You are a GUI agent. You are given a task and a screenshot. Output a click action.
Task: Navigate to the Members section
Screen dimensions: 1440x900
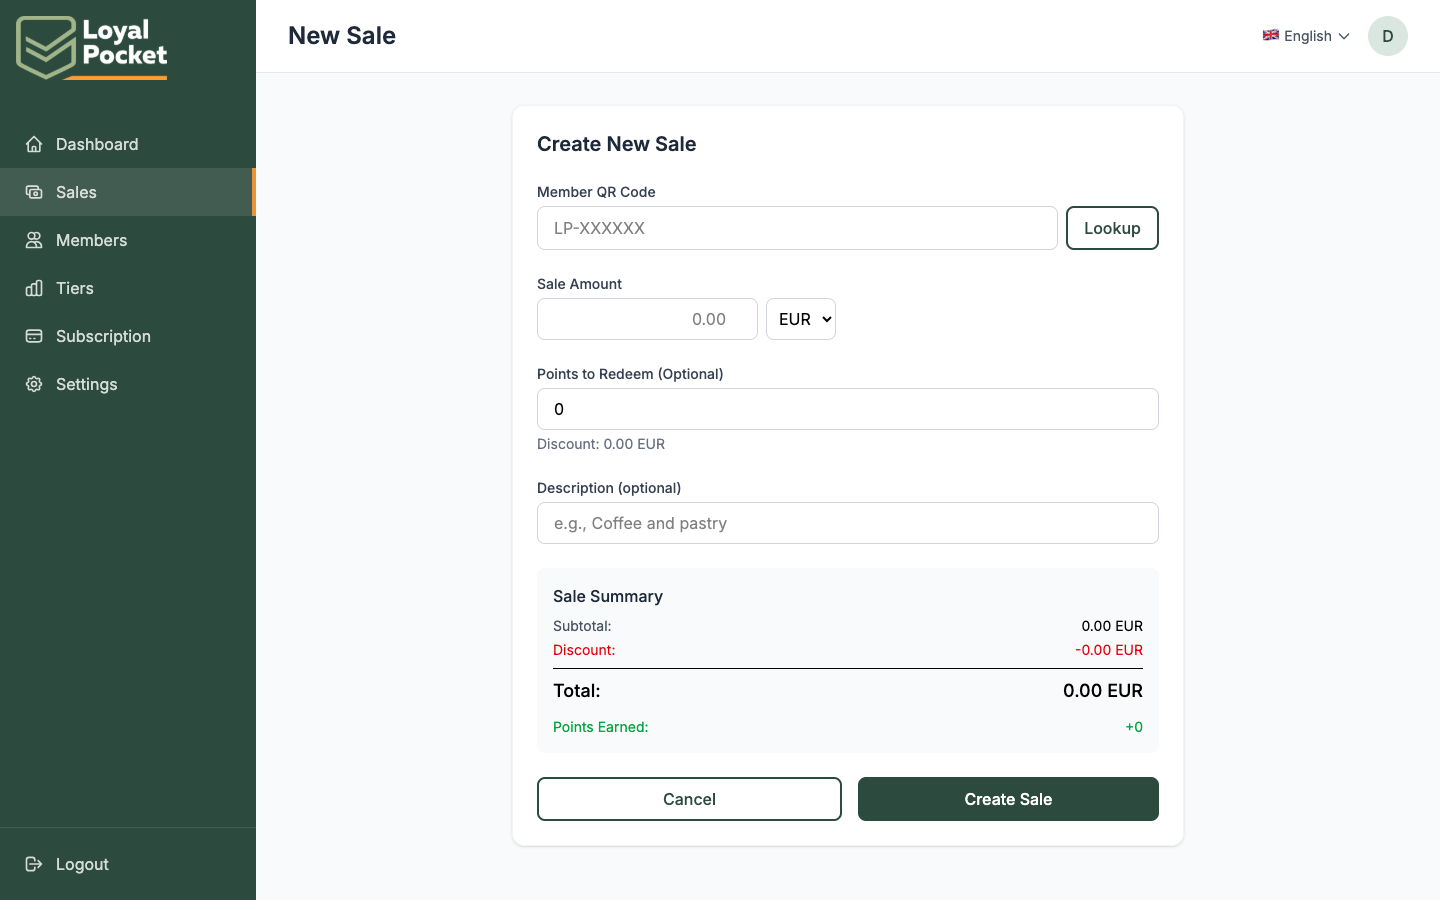pyautogui.click(x=92, y=240)
